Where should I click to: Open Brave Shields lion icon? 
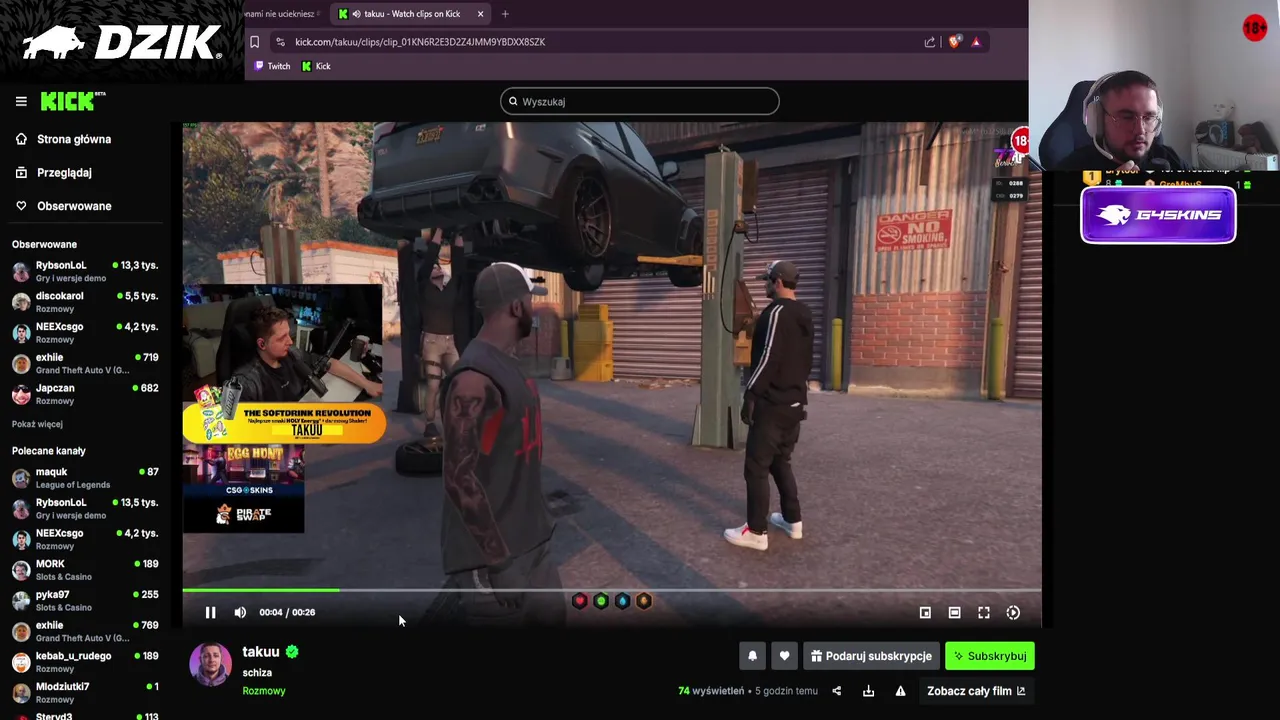[x=954, y=42]
